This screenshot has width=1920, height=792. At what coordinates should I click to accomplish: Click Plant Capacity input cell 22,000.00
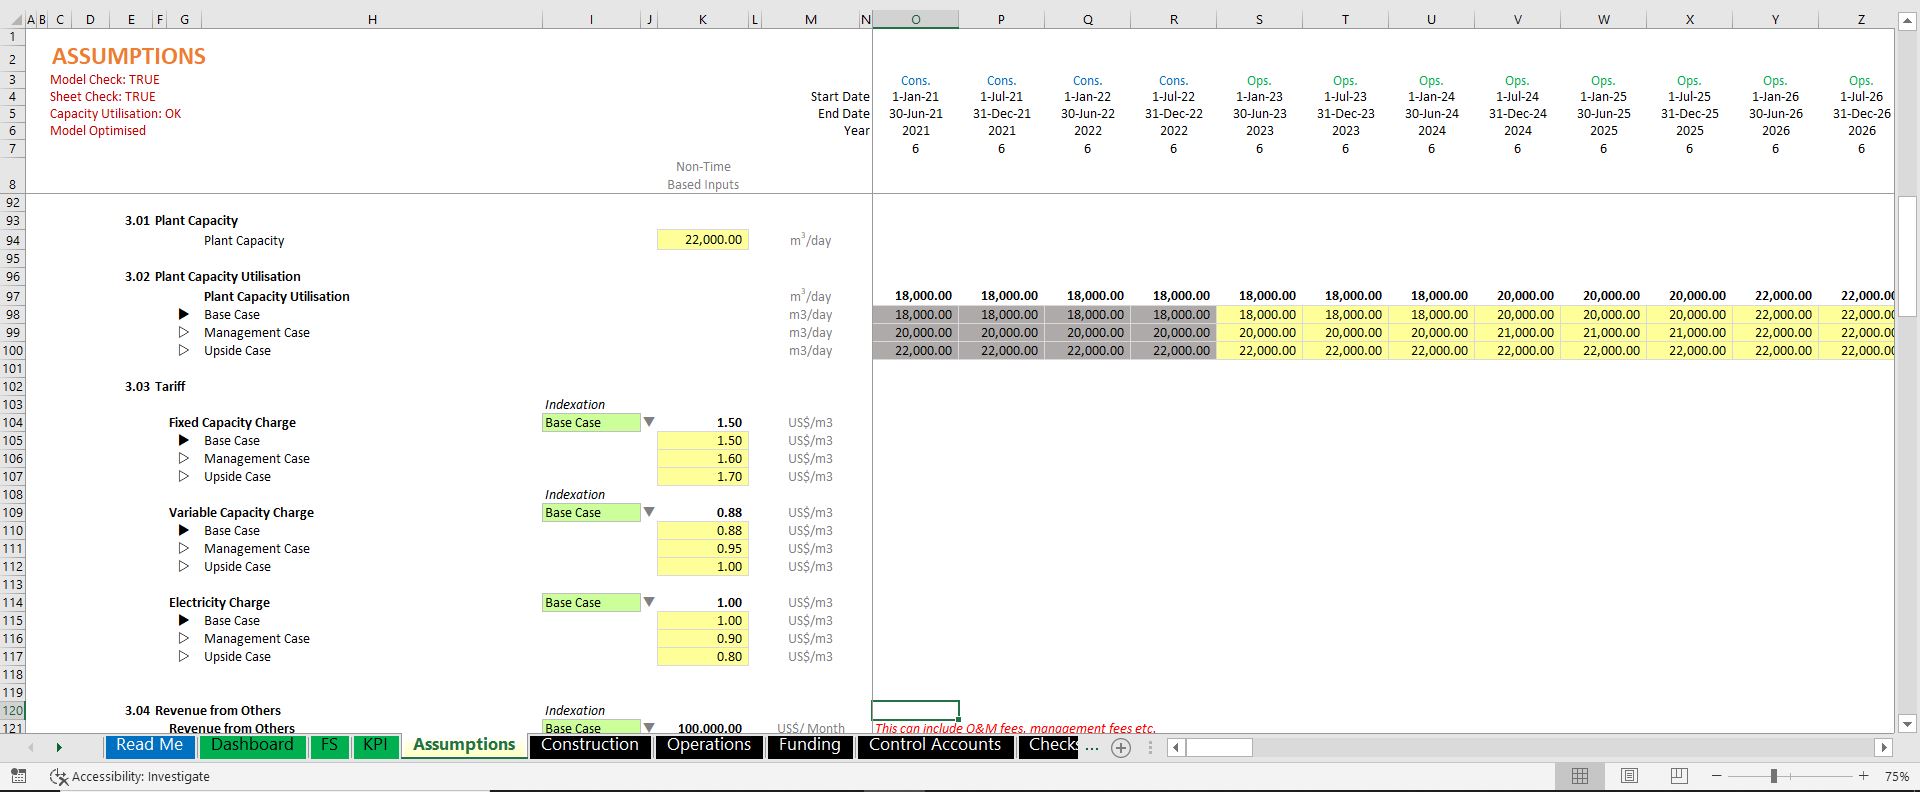tap(703, 240)
